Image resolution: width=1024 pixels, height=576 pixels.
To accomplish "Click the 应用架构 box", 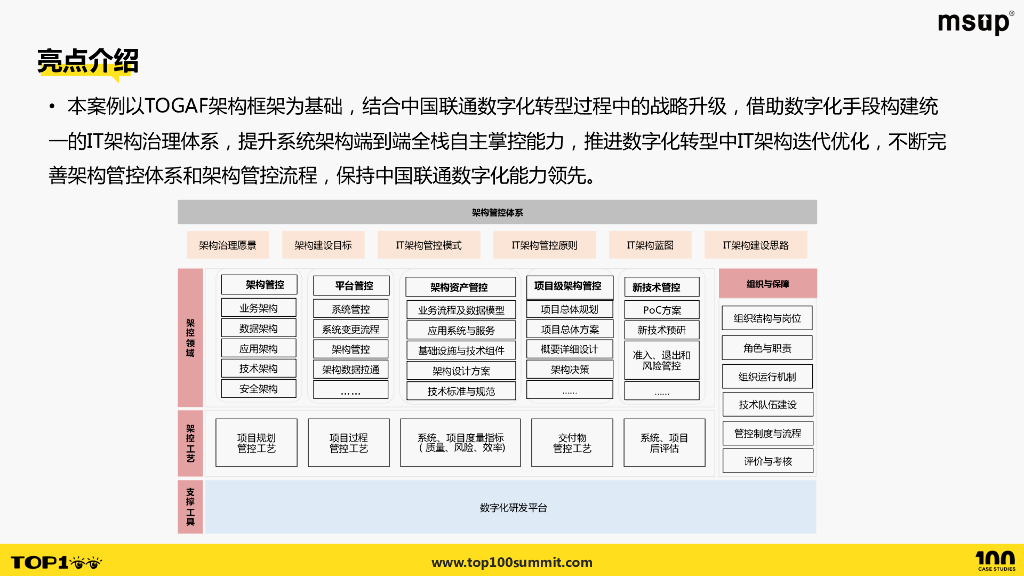I will (259, 349).
